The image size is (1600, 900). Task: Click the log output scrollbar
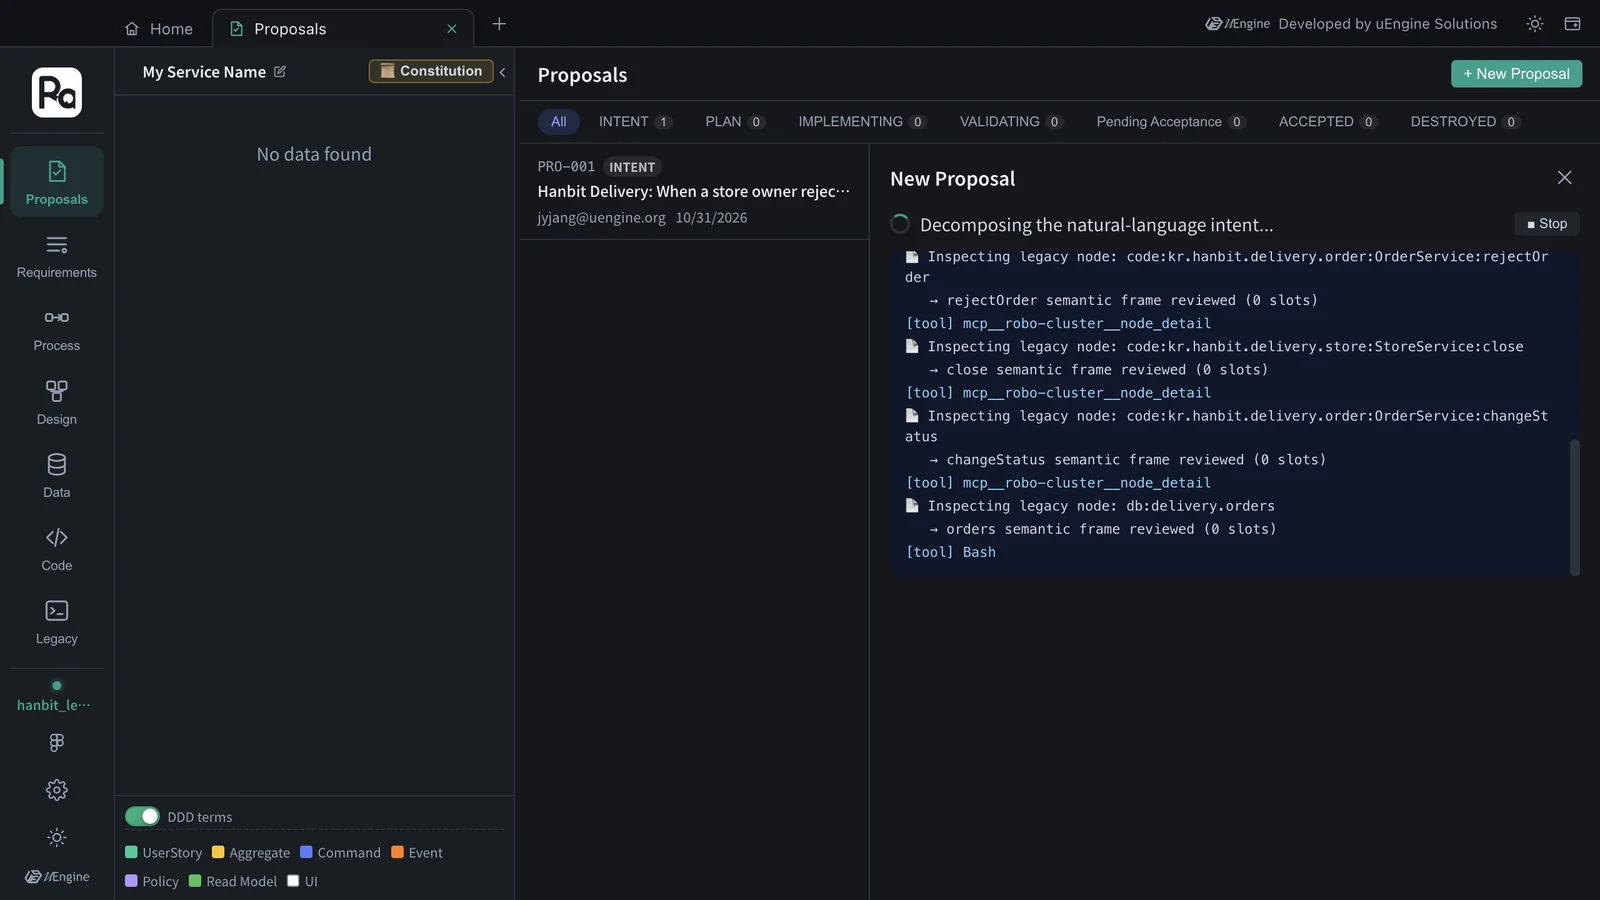(1575, 508)
